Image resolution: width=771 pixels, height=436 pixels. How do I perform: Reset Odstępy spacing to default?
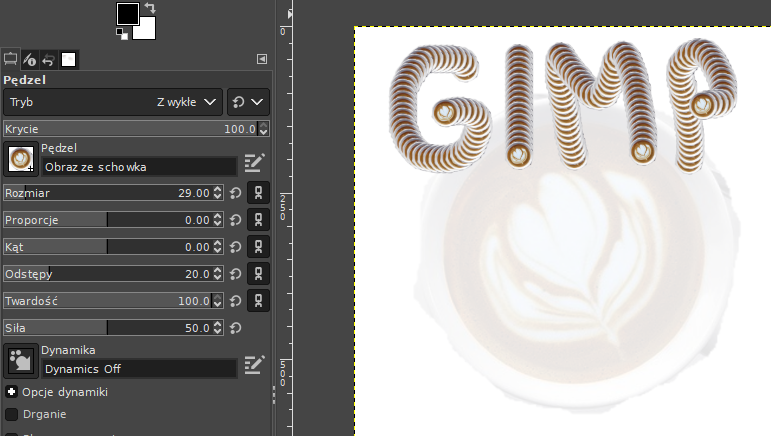[236, 274]
